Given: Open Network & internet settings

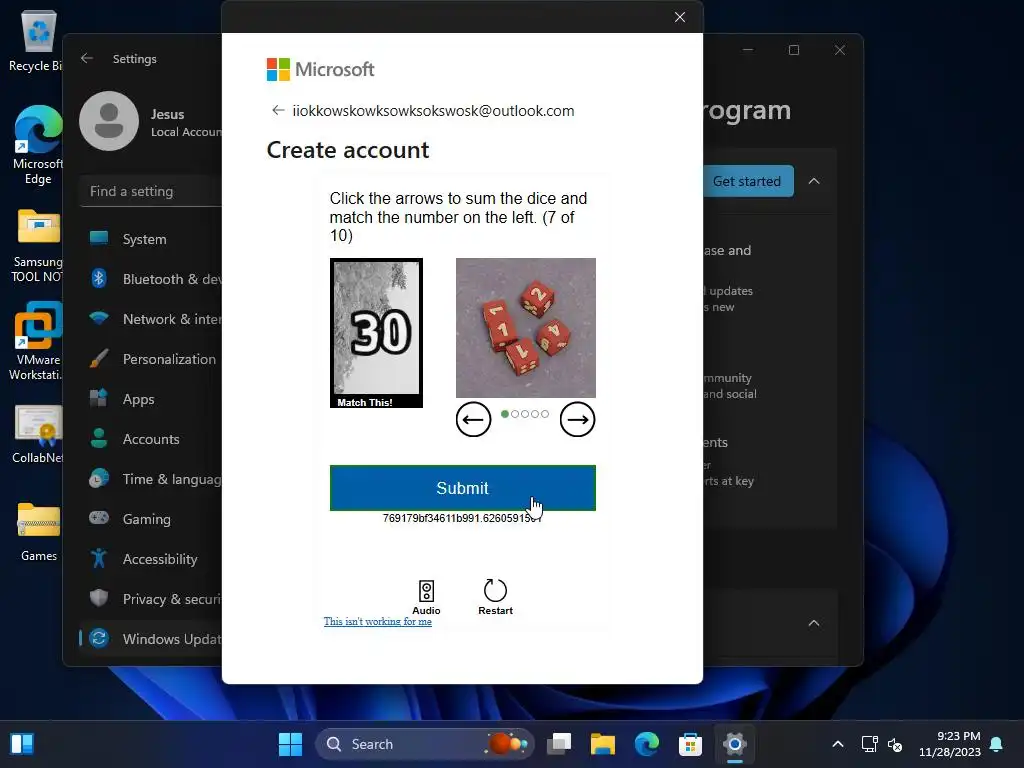Looking at the screenshot, I should 152,319.
